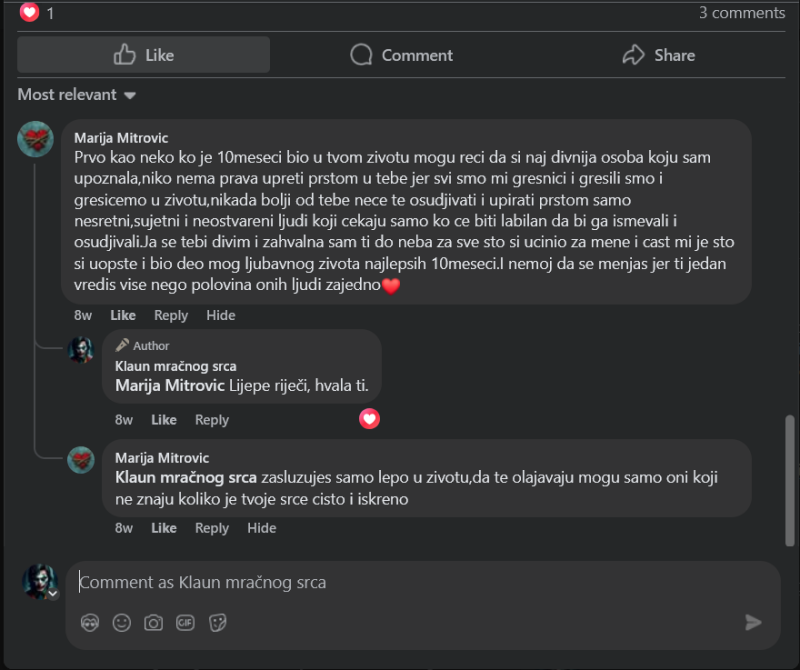
Task: Click the heart reaction on the post count
Action: click(x=29, y=12)
